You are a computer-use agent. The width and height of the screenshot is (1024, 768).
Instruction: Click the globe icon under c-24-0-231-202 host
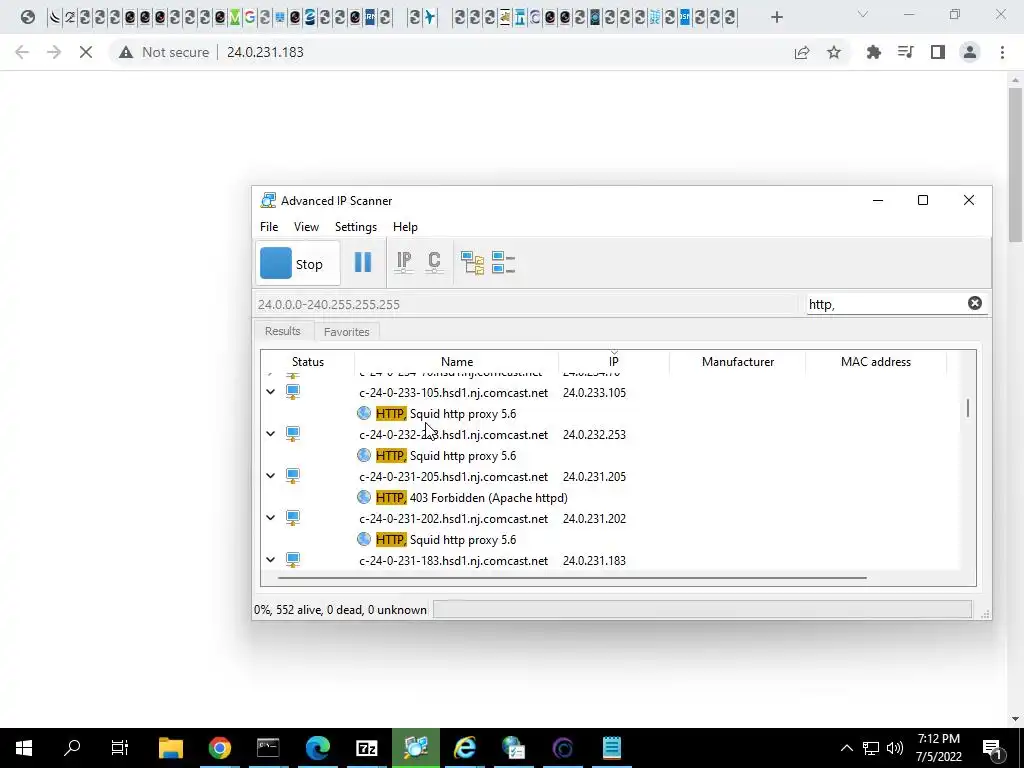[364, 539]
